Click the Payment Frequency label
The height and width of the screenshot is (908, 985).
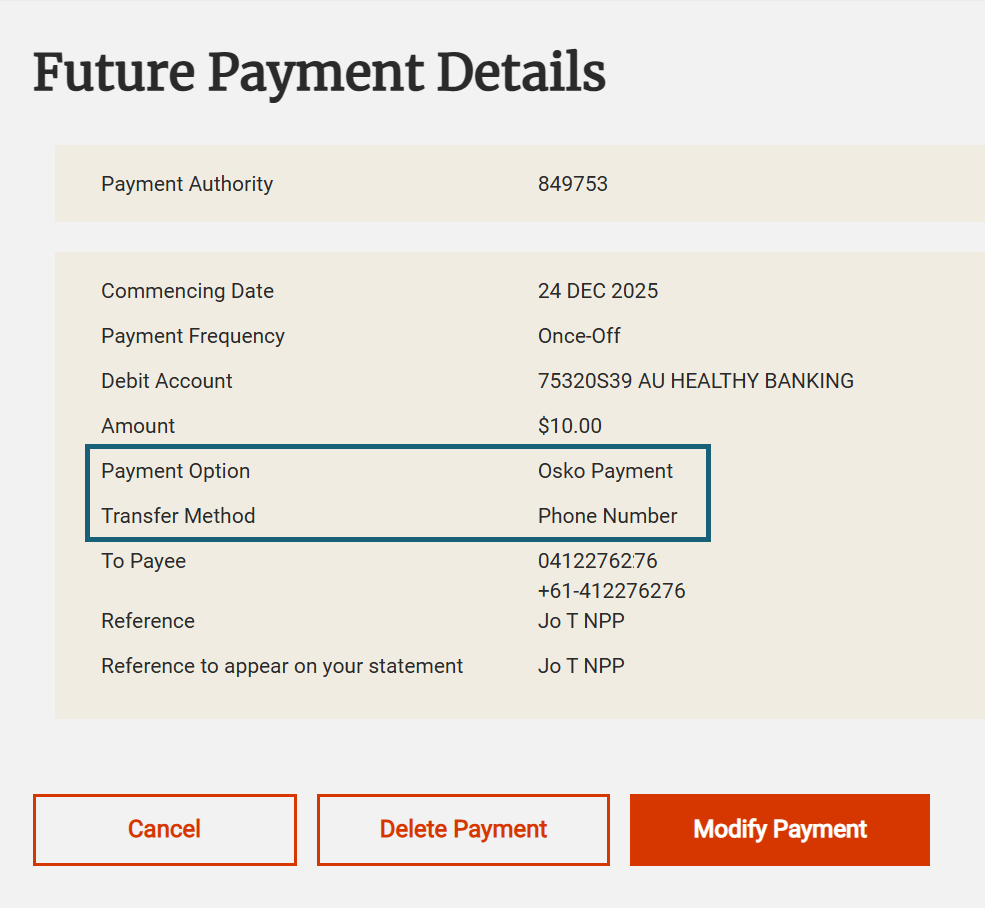[x=193, y=336]
